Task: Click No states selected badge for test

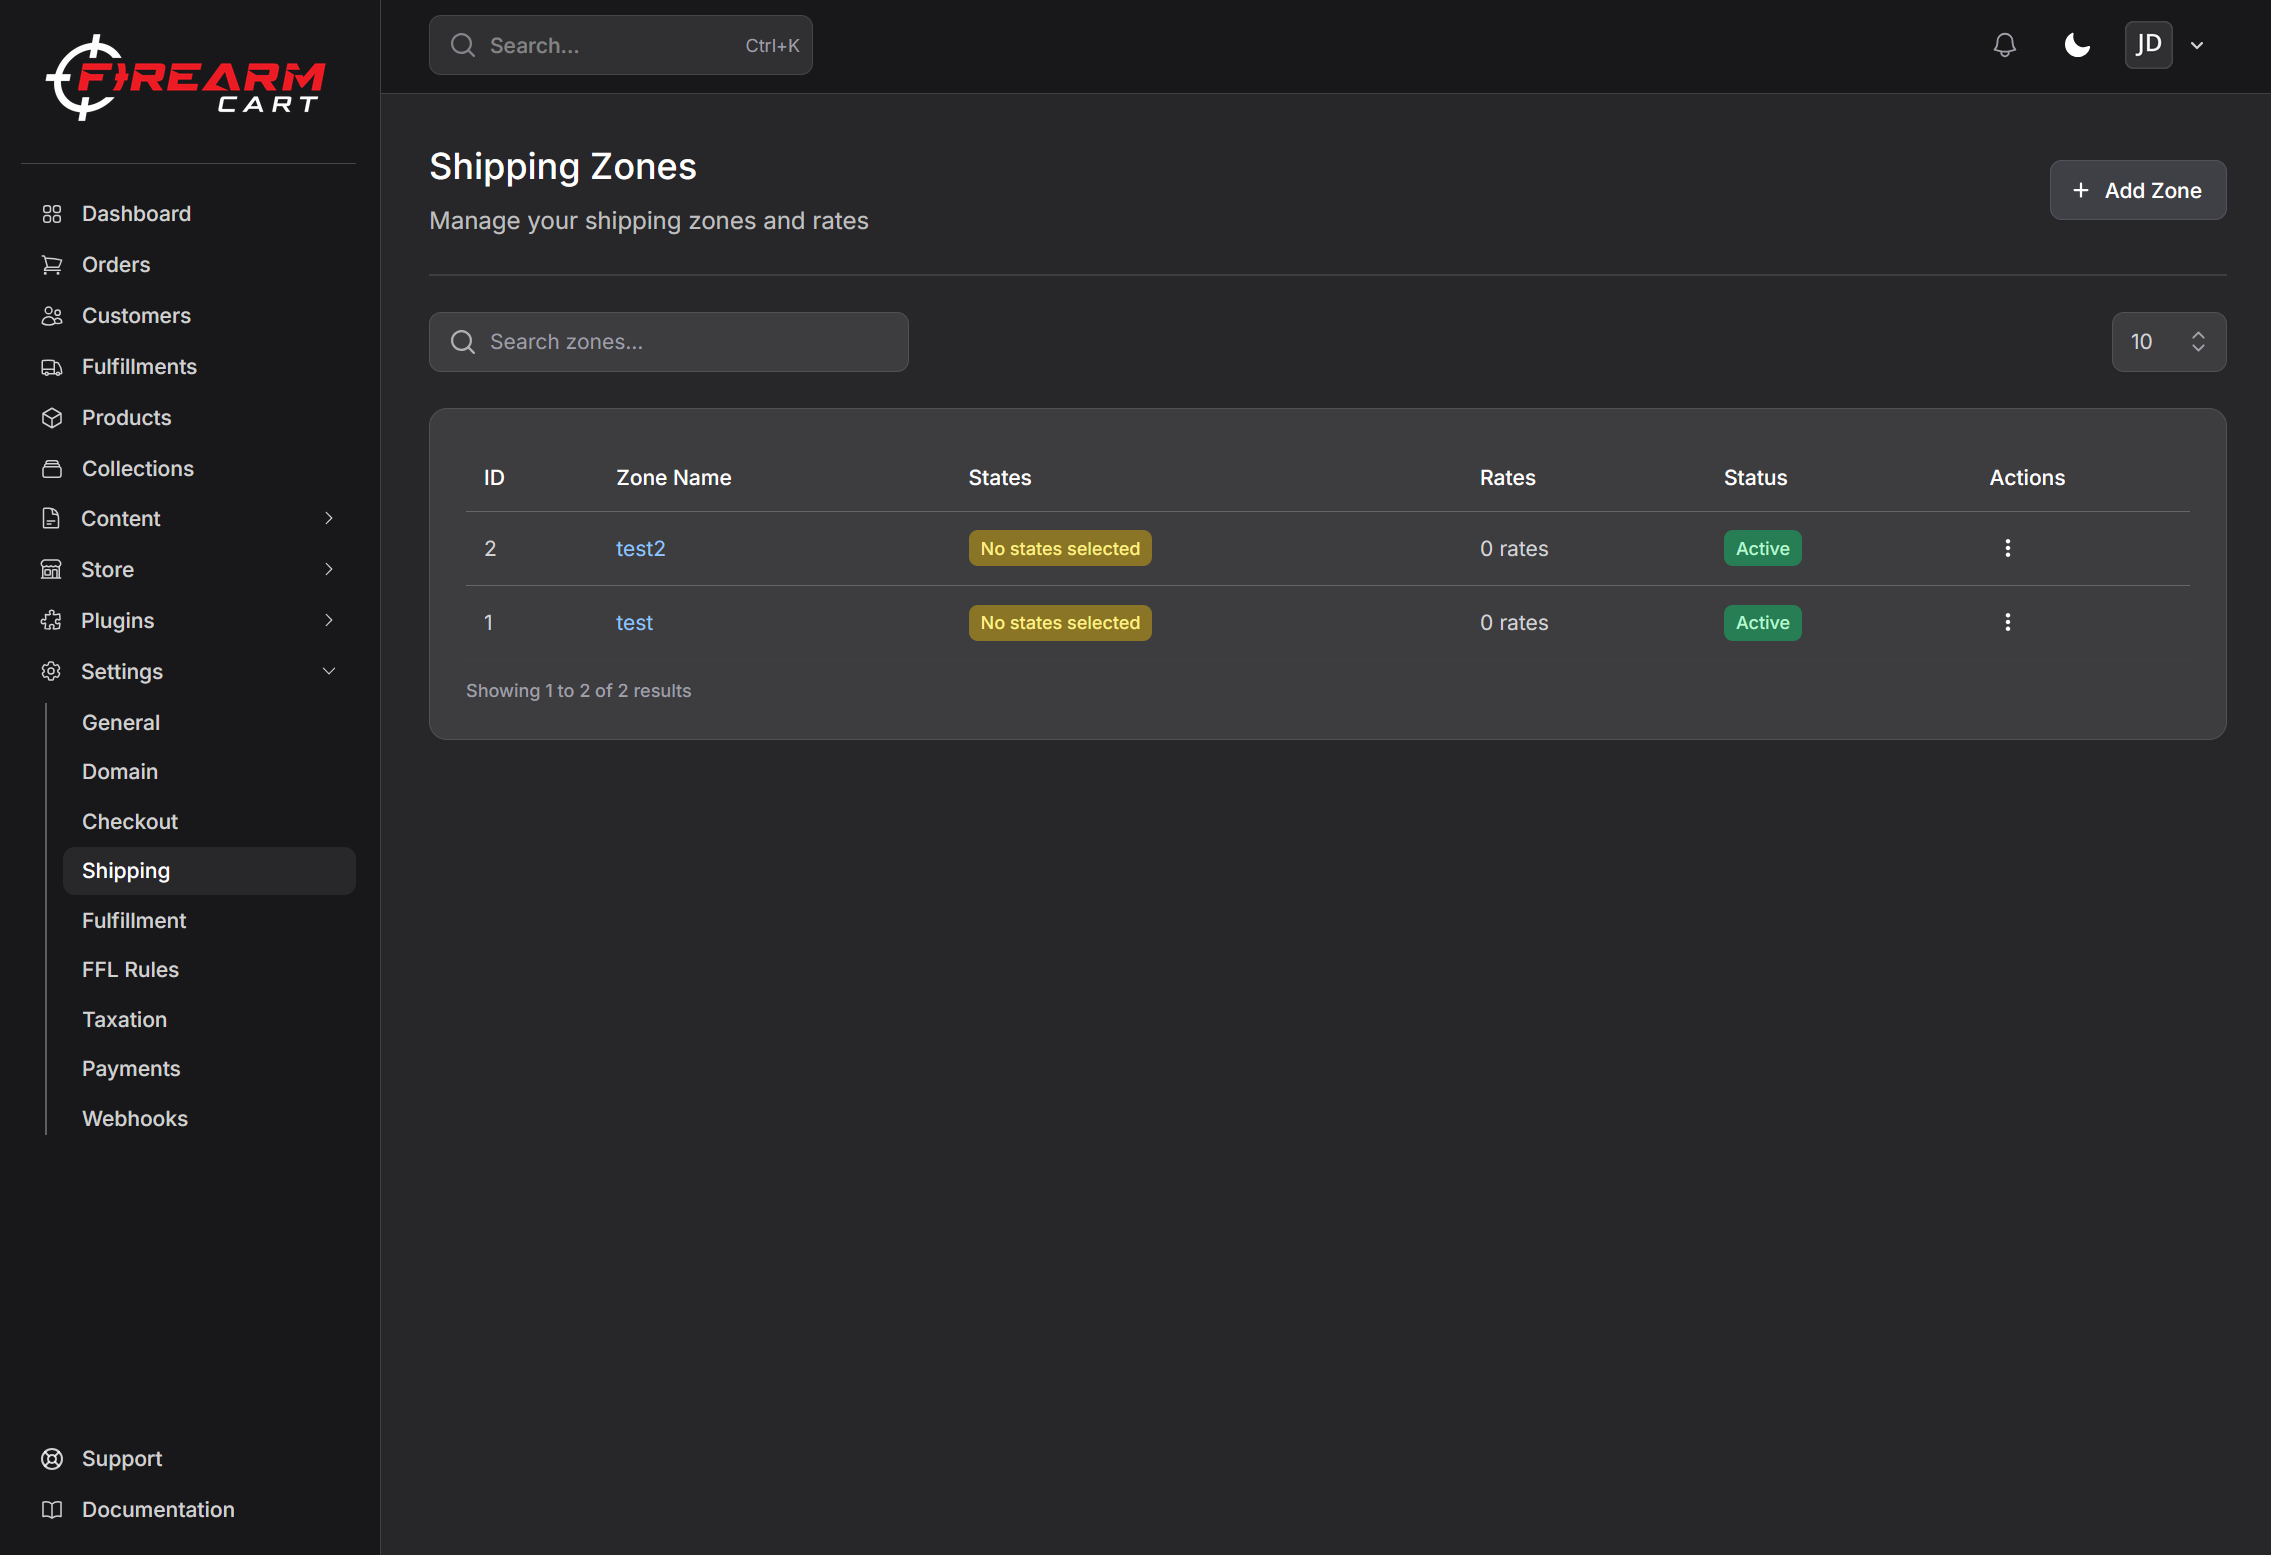Action: pyautogui.click(x=1060, y=622)
